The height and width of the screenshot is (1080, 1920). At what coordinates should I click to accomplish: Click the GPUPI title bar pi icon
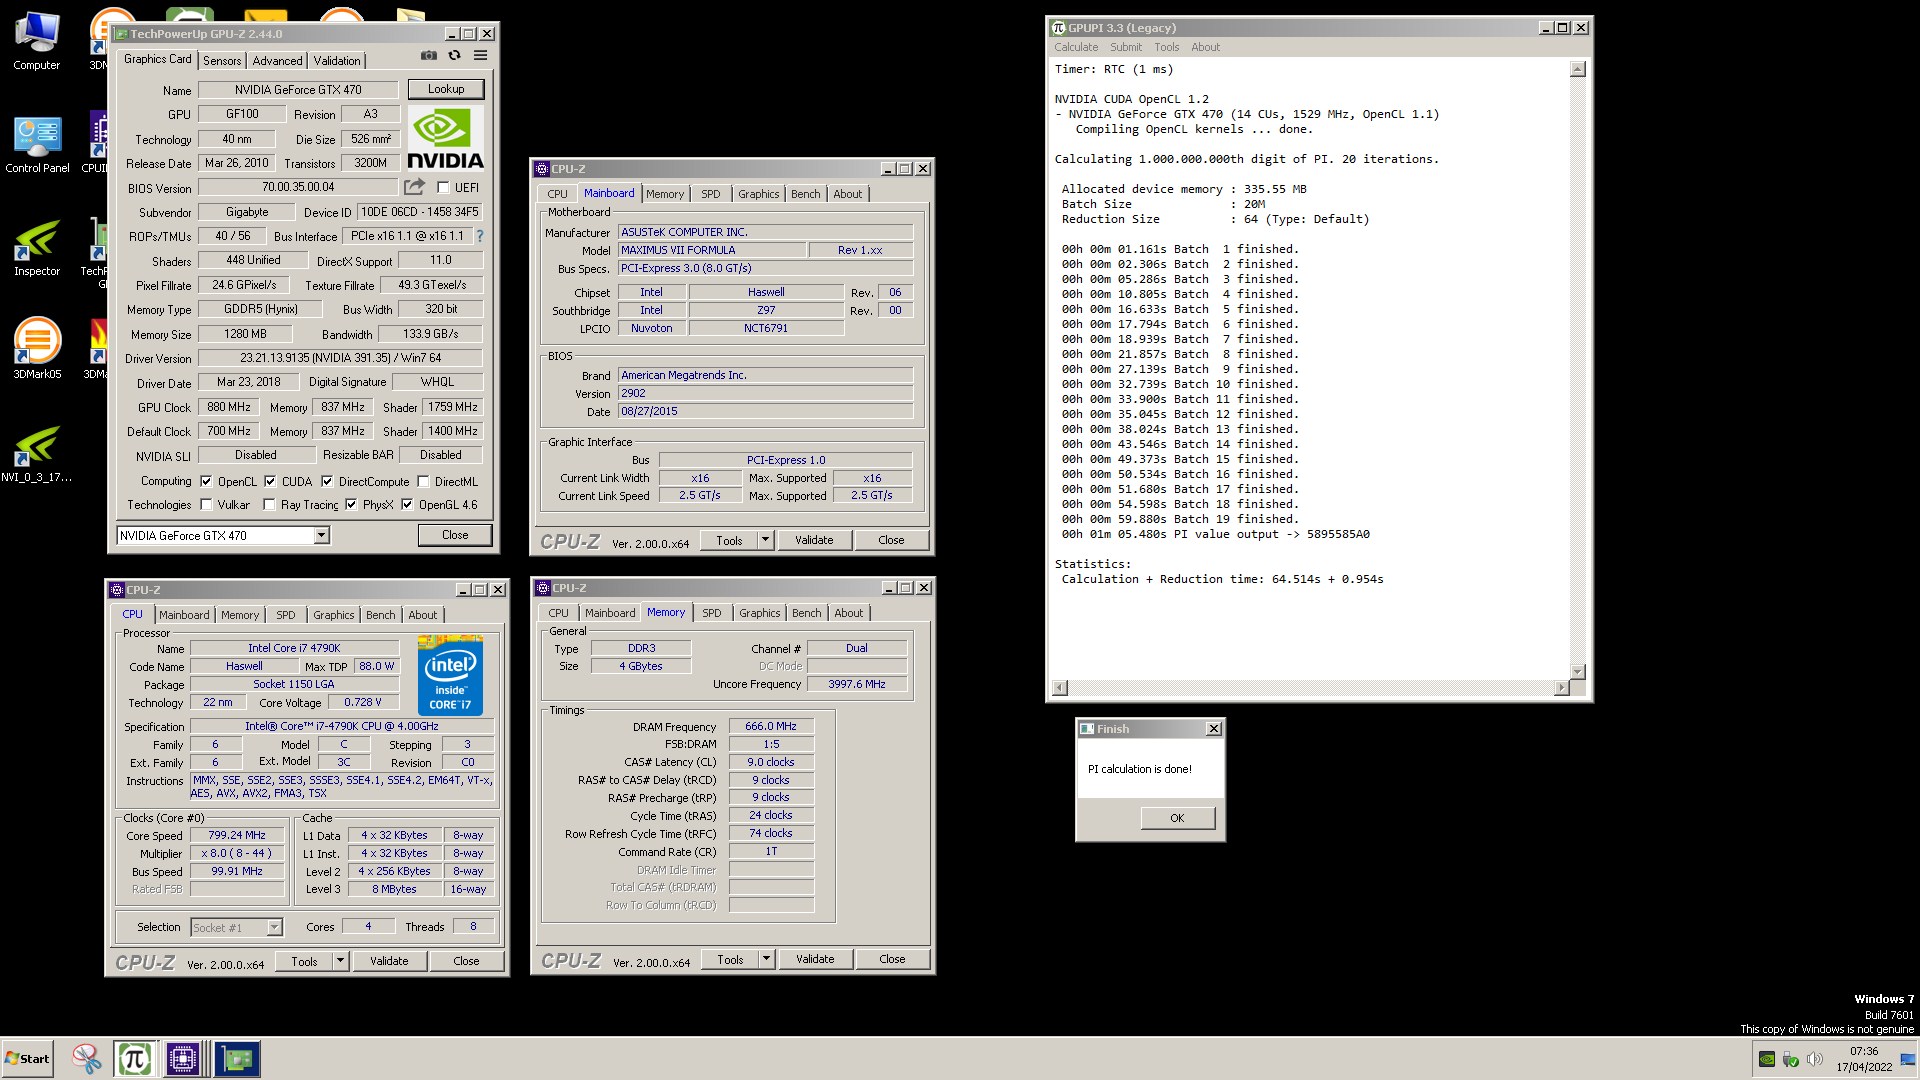[x=1058, y=28]
